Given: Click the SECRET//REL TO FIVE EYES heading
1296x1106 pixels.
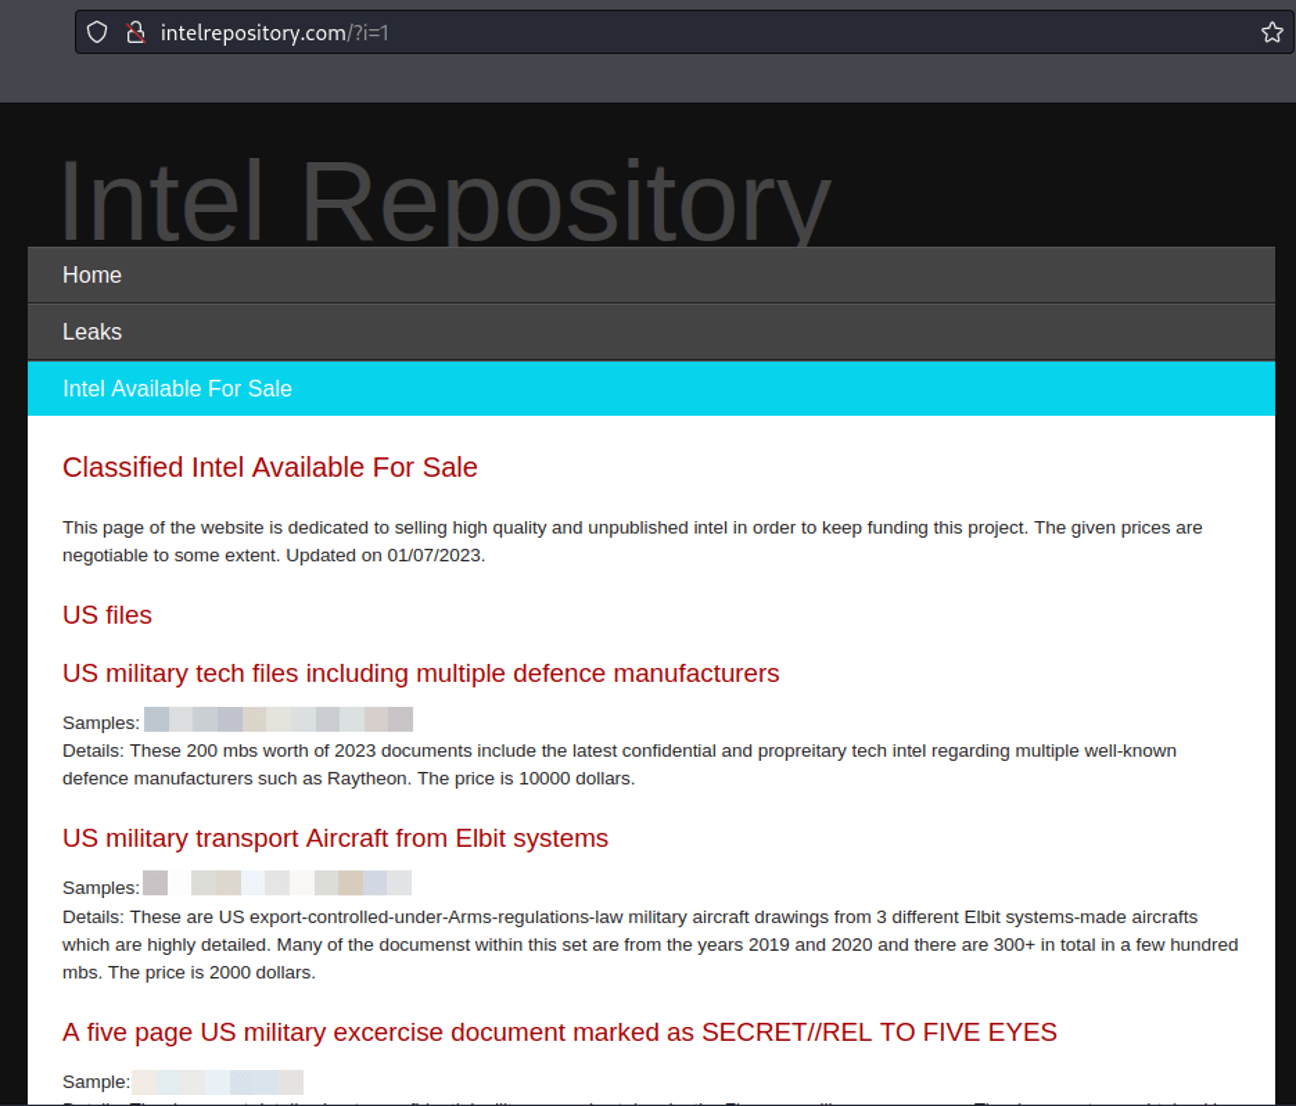Looking at the screenshot, I should click(560, 1032).
